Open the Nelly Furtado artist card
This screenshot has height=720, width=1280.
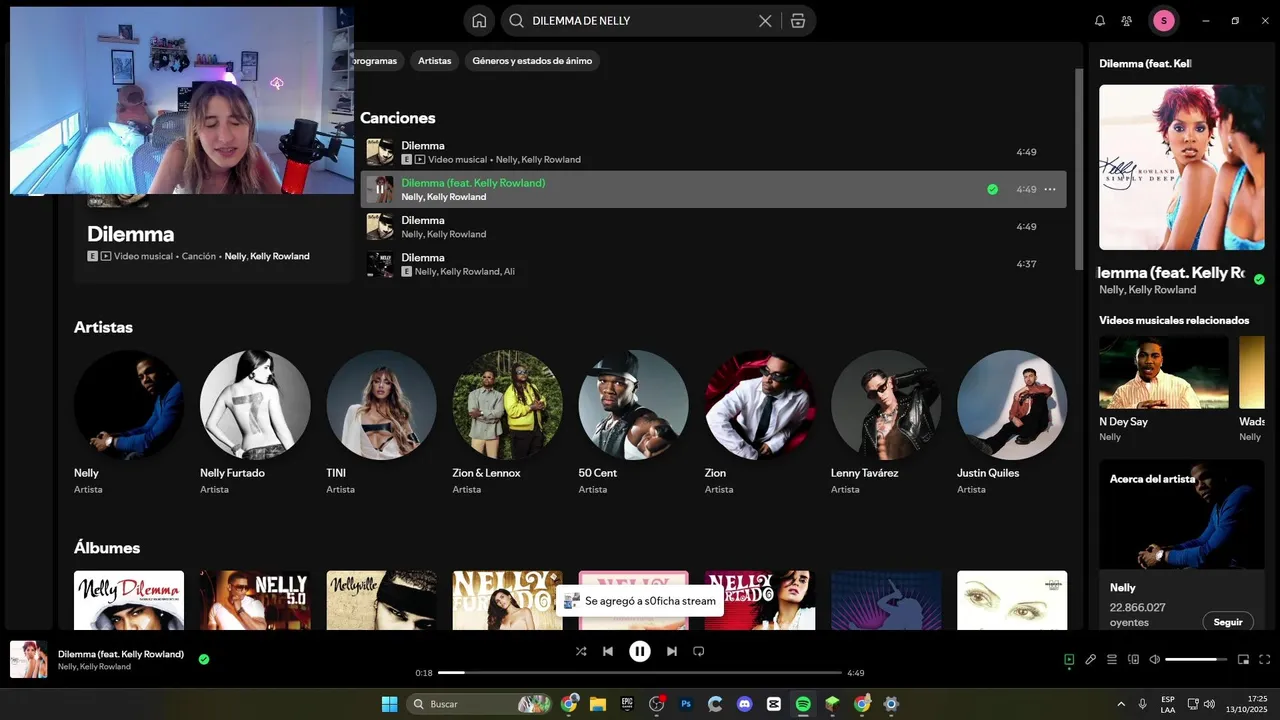coord(255,423)
